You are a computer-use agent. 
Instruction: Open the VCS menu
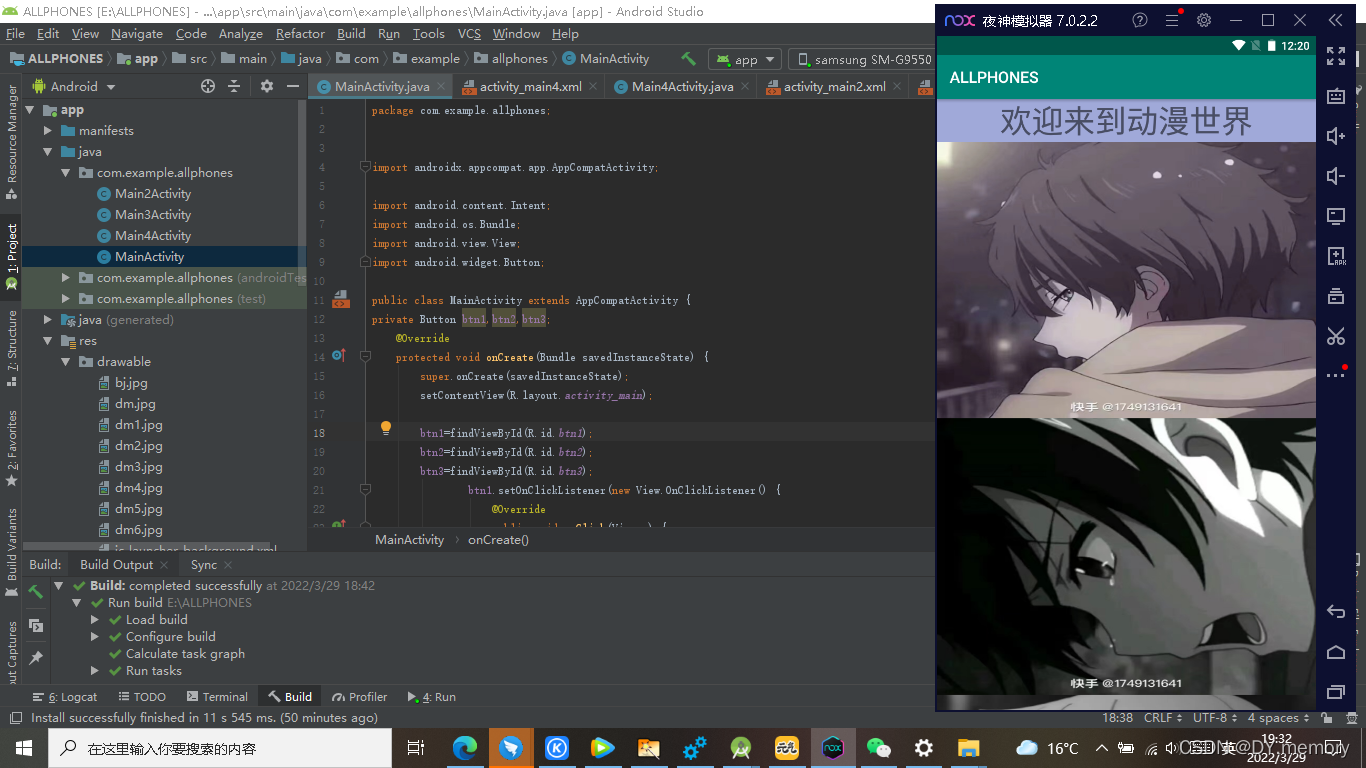(x=469, y=33)
